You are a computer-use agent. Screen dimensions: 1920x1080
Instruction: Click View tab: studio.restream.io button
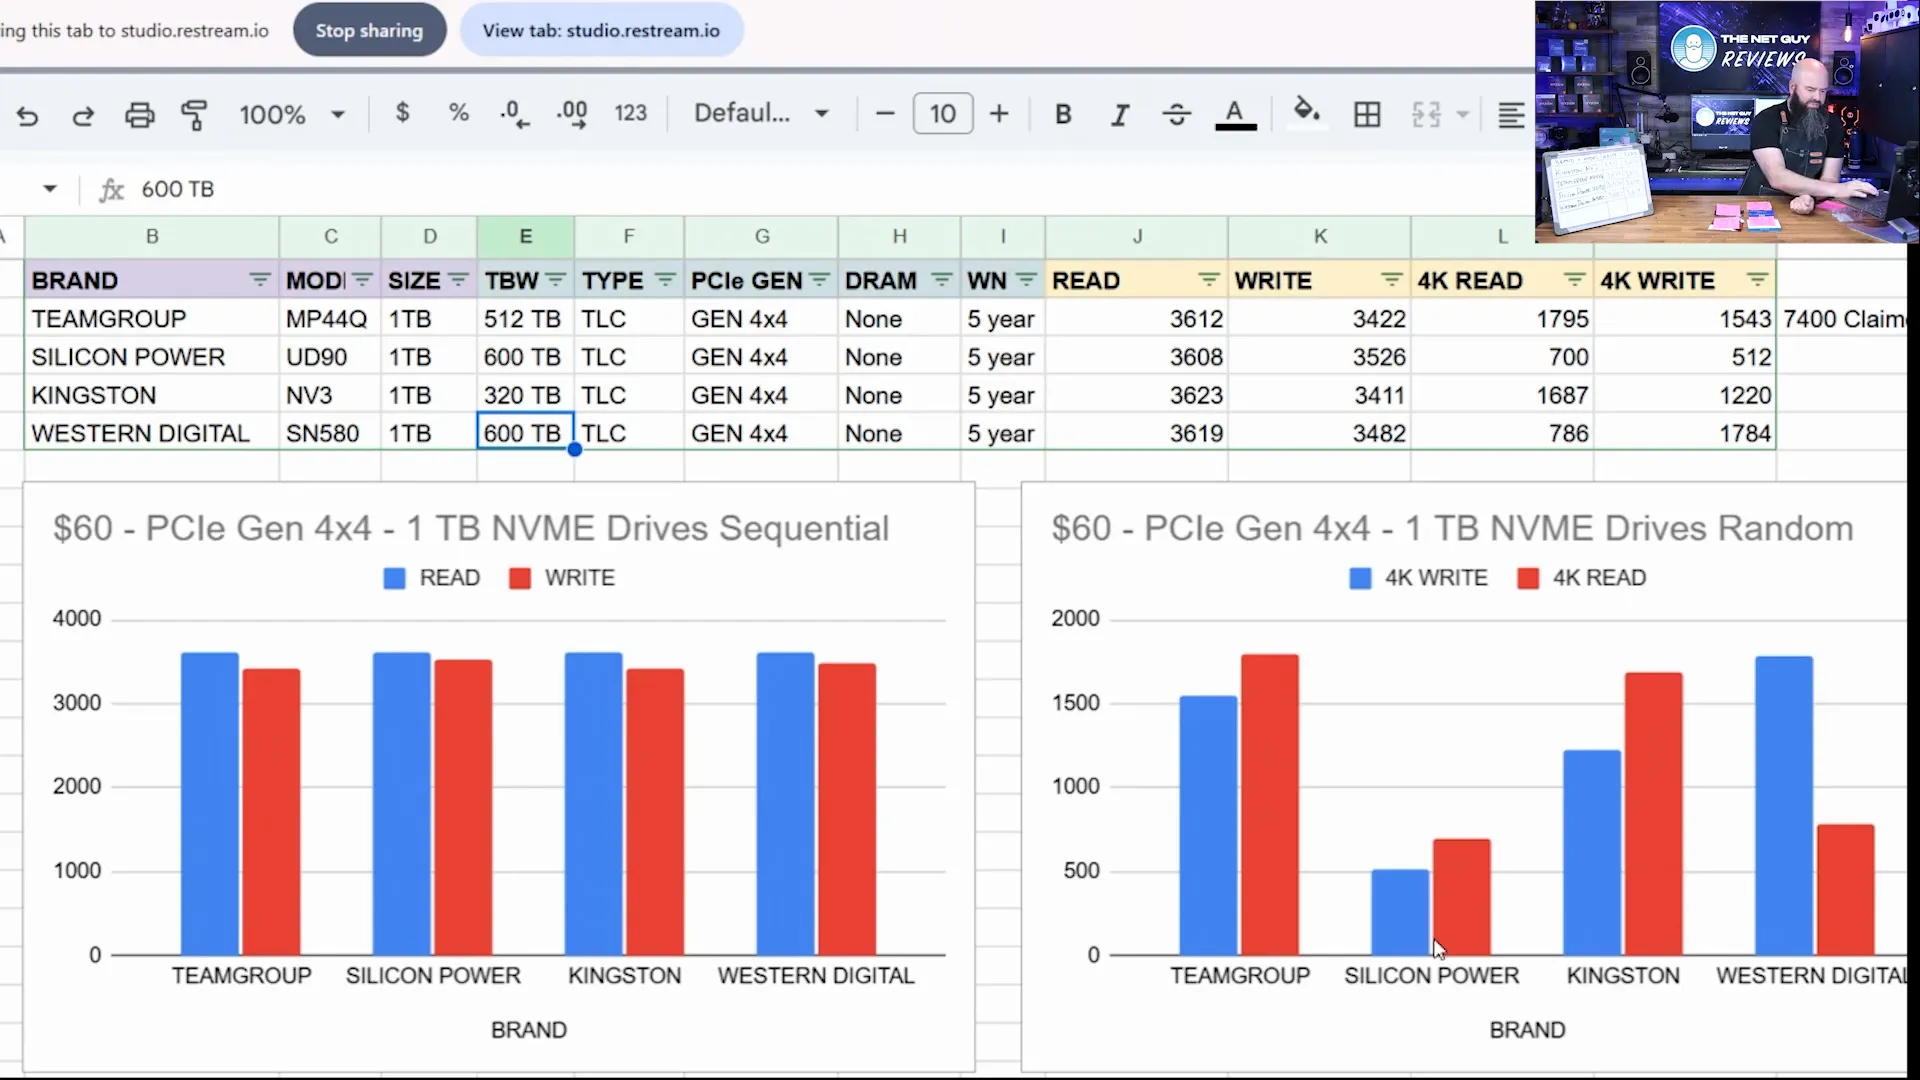[601, 30]
